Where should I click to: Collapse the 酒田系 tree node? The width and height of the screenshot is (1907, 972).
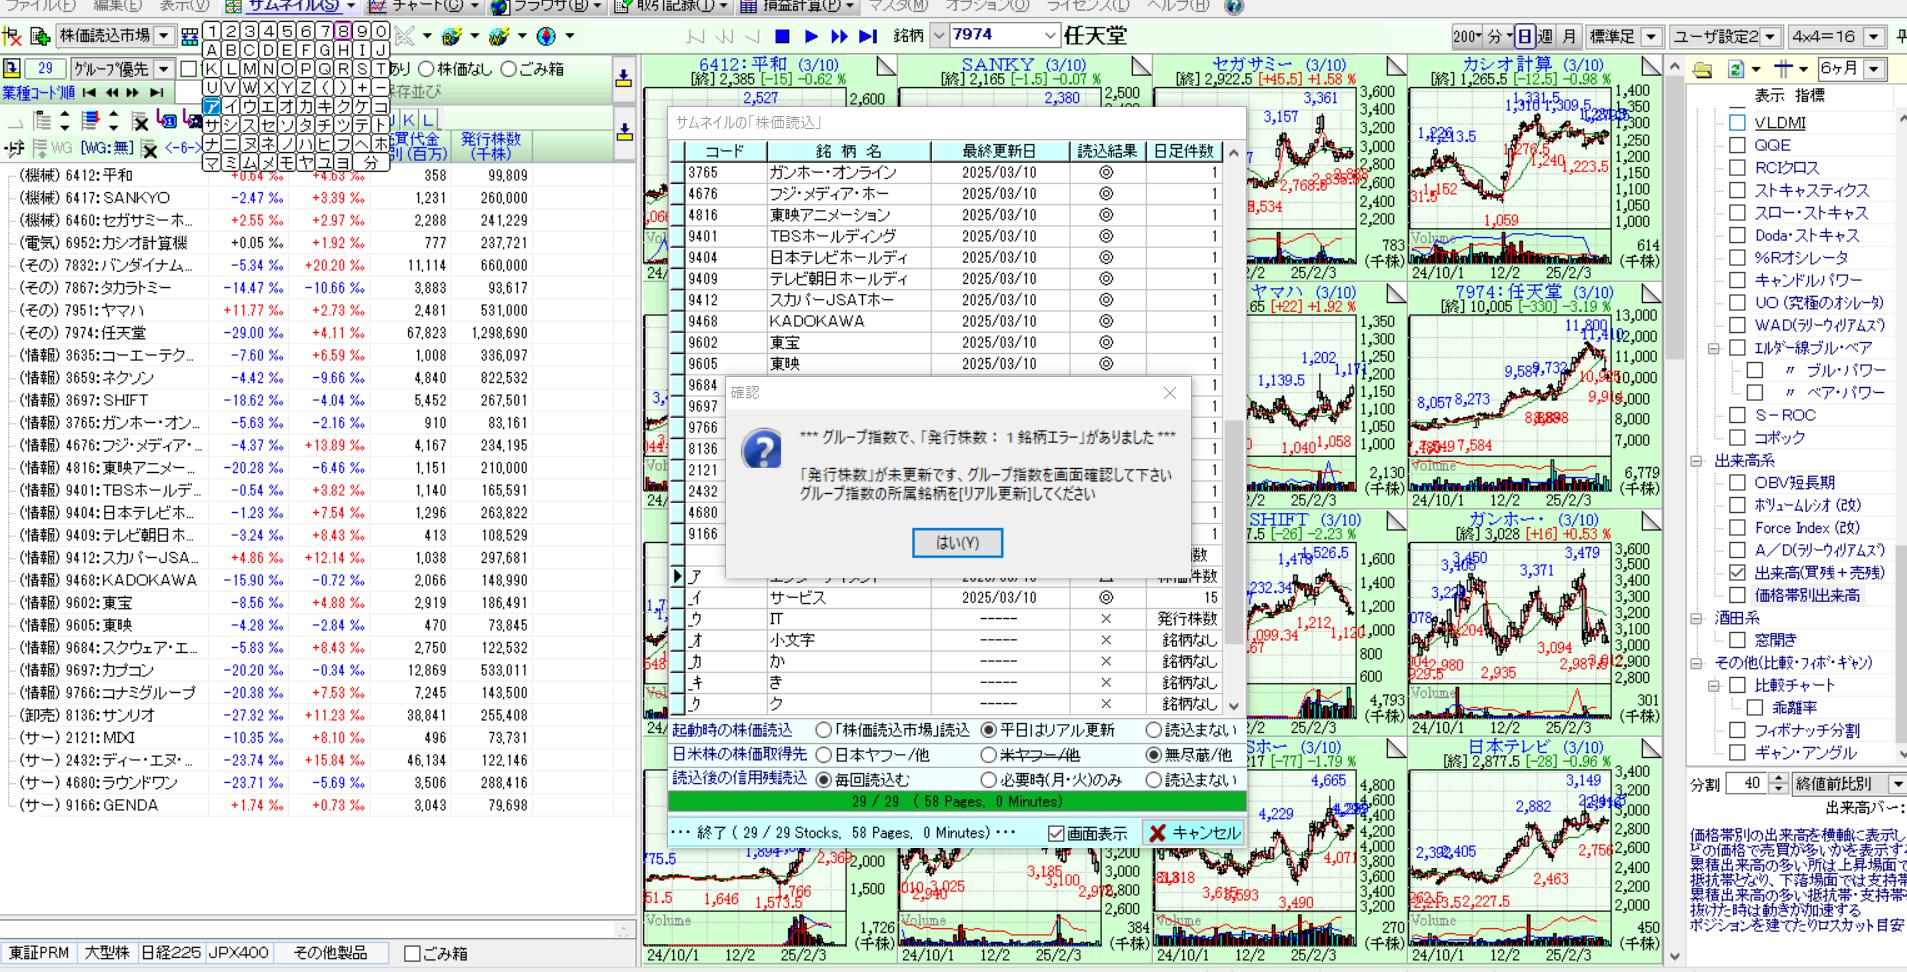(1696, 618)
